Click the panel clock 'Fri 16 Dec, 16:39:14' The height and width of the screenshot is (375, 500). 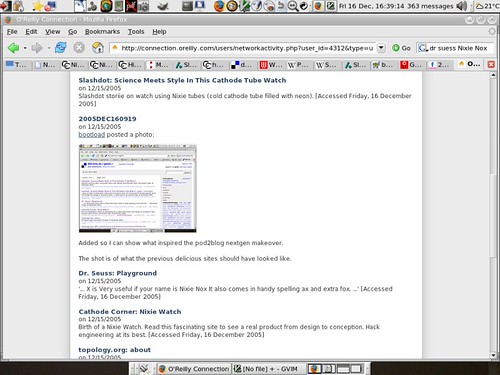click(x=372, y=6)
